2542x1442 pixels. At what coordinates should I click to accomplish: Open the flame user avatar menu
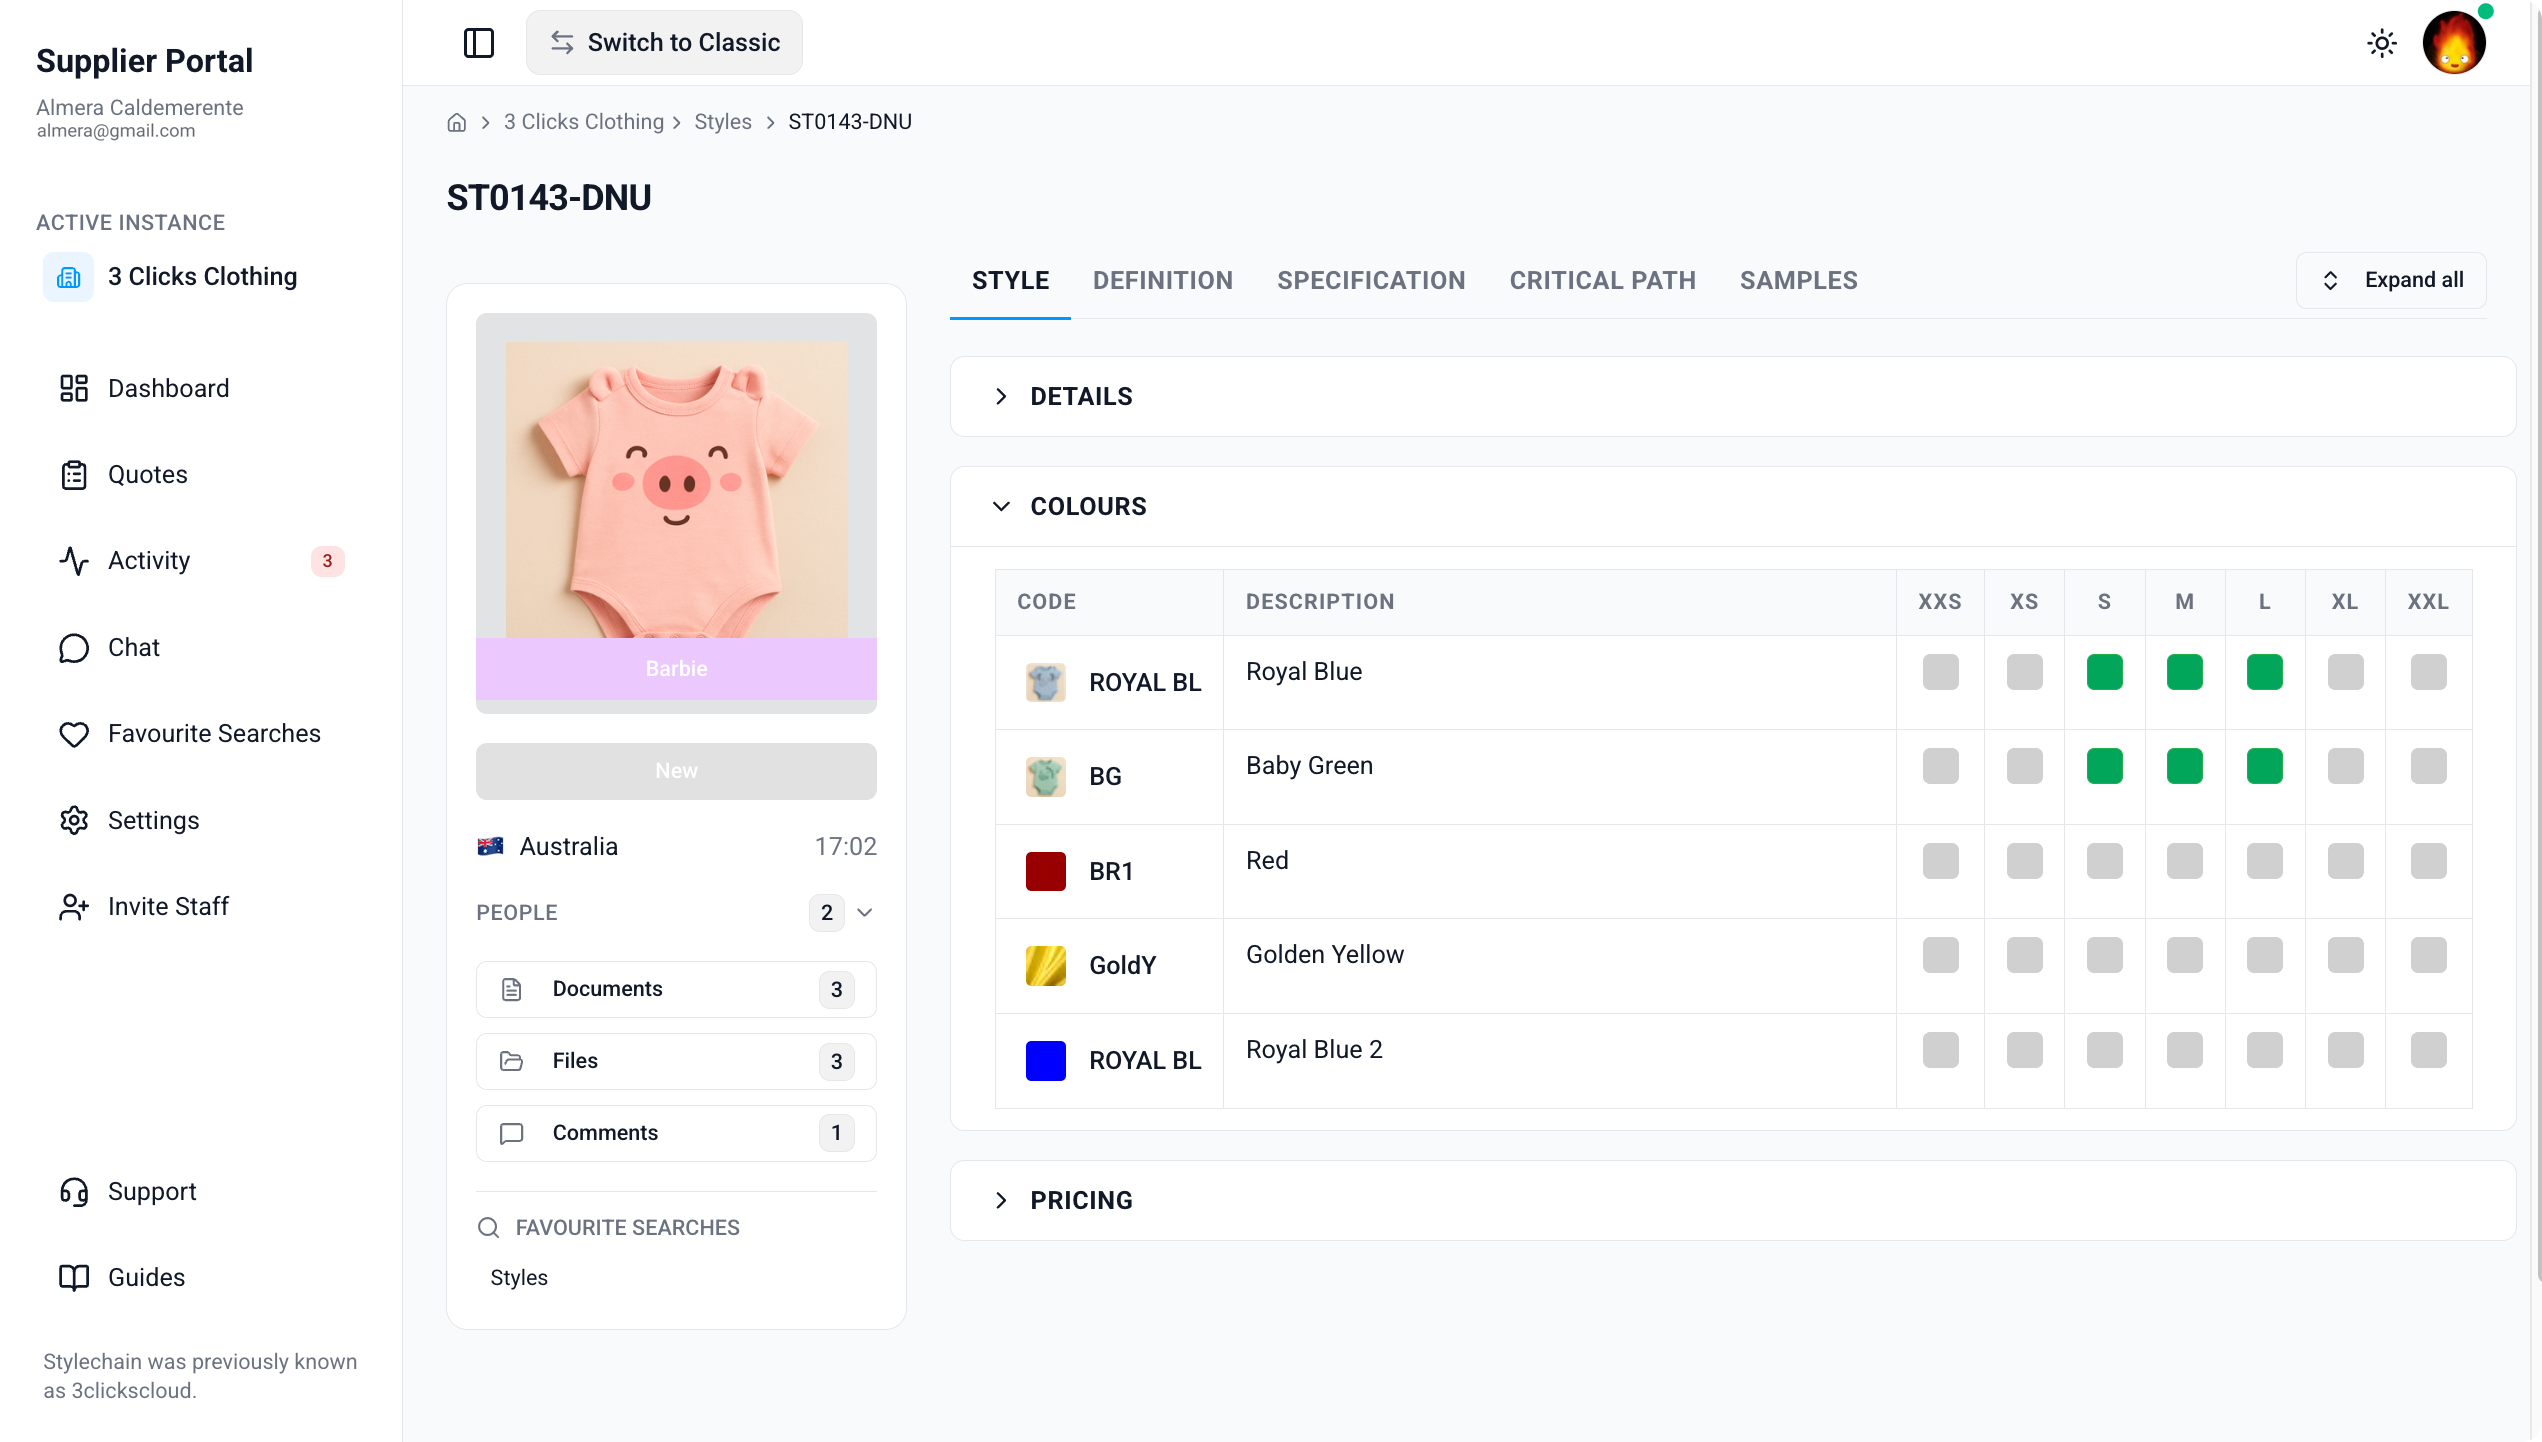(2454, 43)
